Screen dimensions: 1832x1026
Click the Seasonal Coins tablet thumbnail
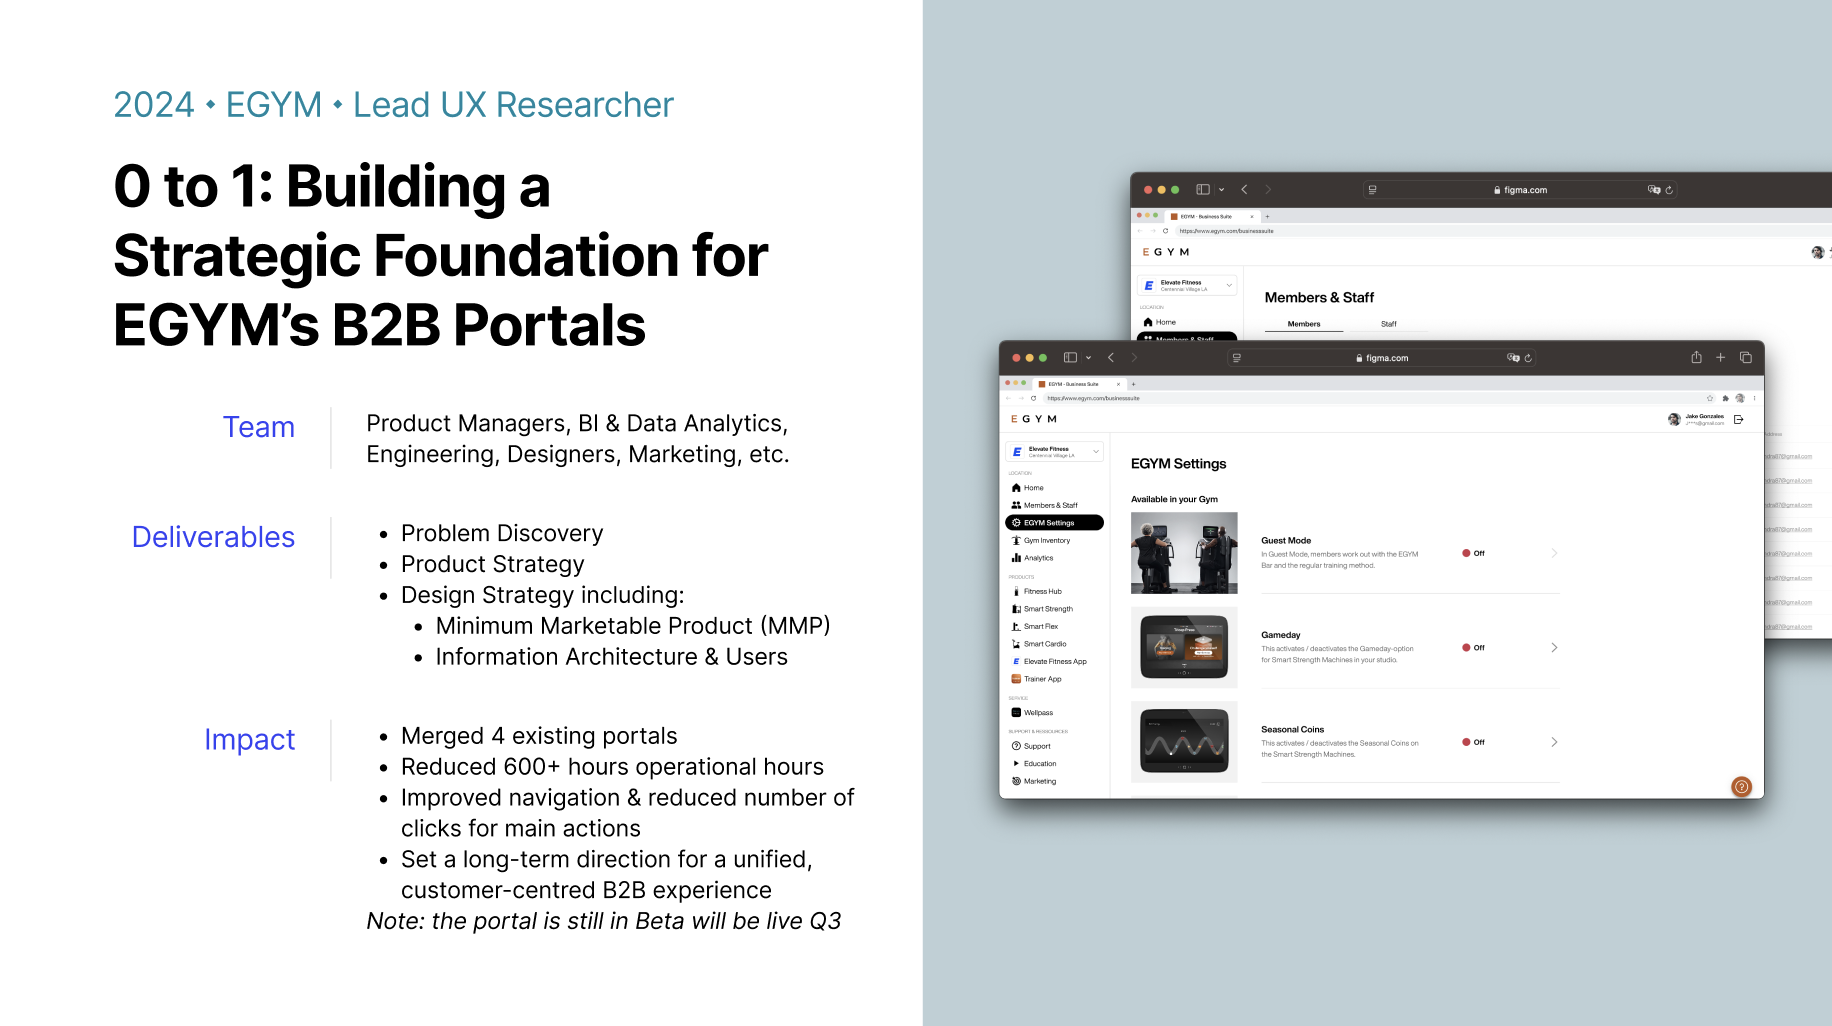coord(1184,742)
